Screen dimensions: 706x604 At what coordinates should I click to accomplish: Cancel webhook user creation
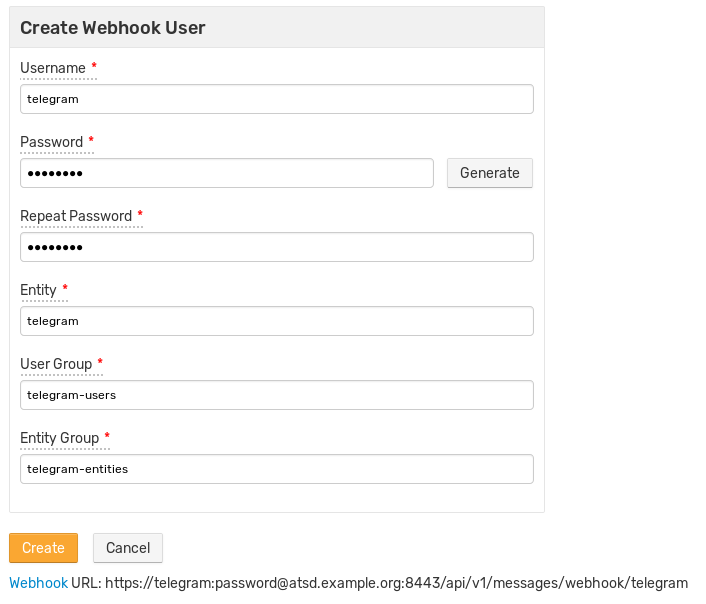point(128,548)
